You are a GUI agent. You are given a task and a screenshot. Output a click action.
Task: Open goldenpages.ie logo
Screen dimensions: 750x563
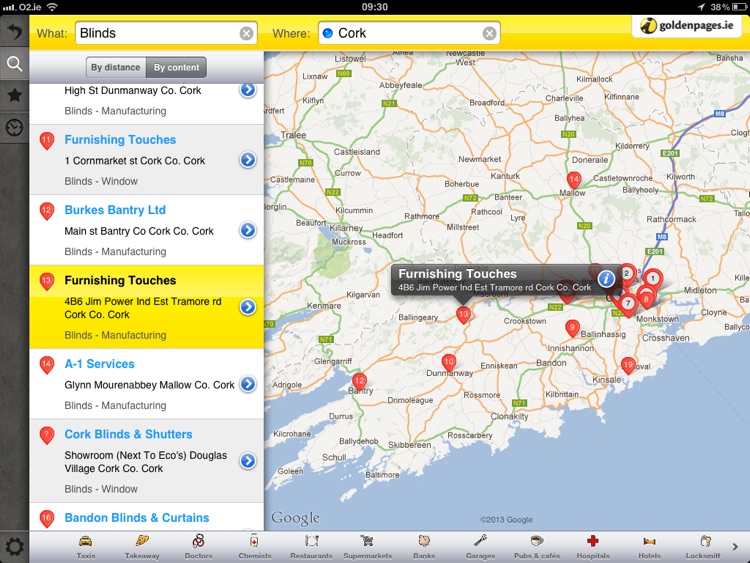tap(687, 26)
